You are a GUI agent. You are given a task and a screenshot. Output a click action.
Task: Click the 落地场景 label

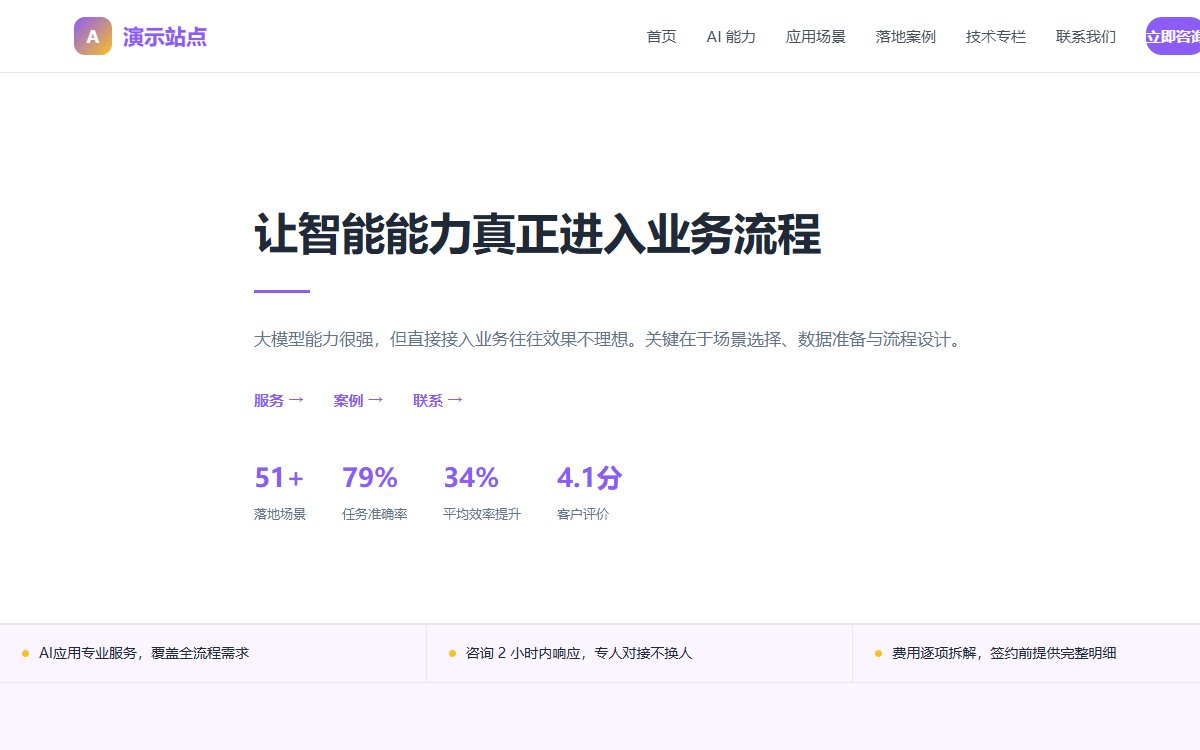click(280, 514)
